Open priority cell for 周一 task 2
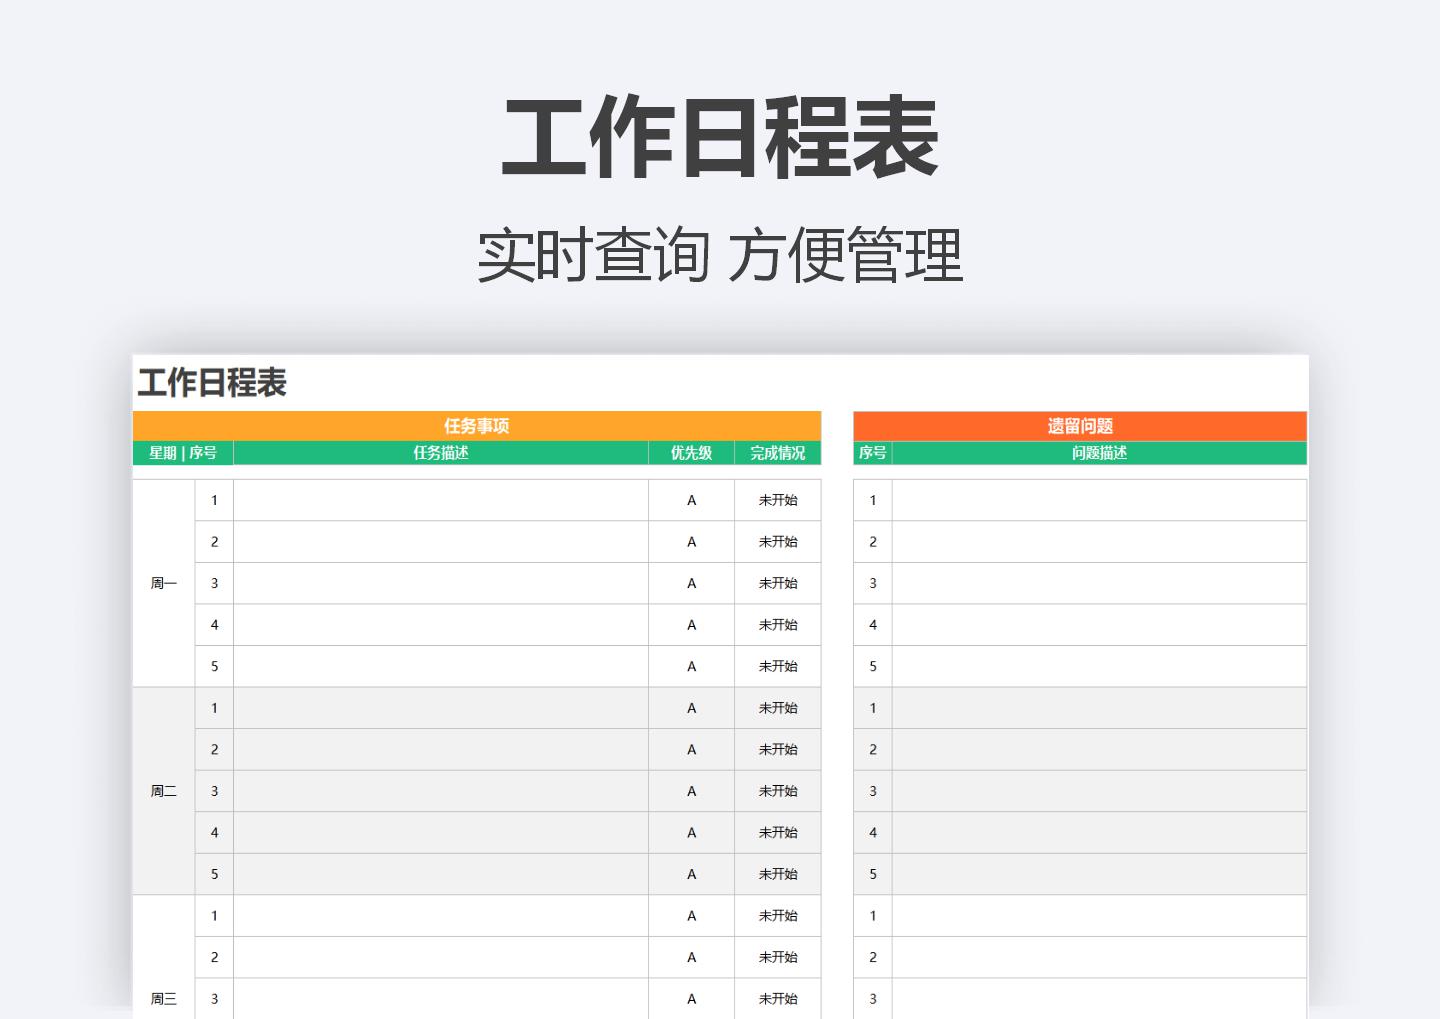This screenshot has width=1440, height=1019. 691,542
